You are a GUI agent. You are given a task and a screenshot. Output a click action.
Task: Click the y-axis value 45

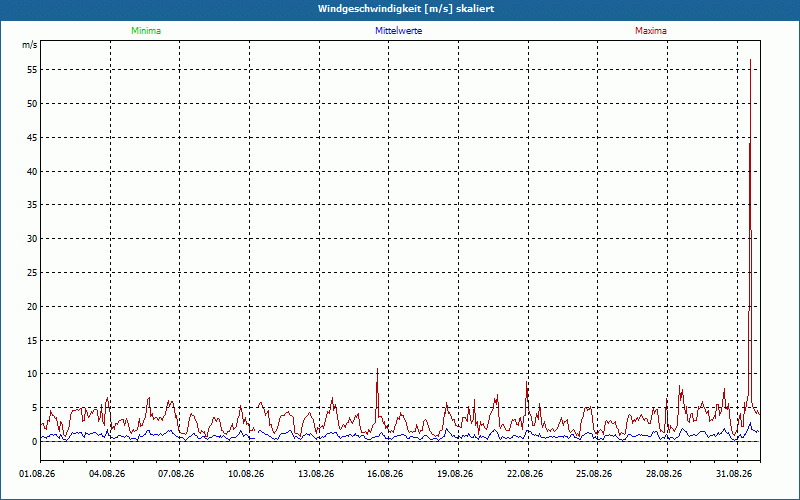tap(32, 138)
